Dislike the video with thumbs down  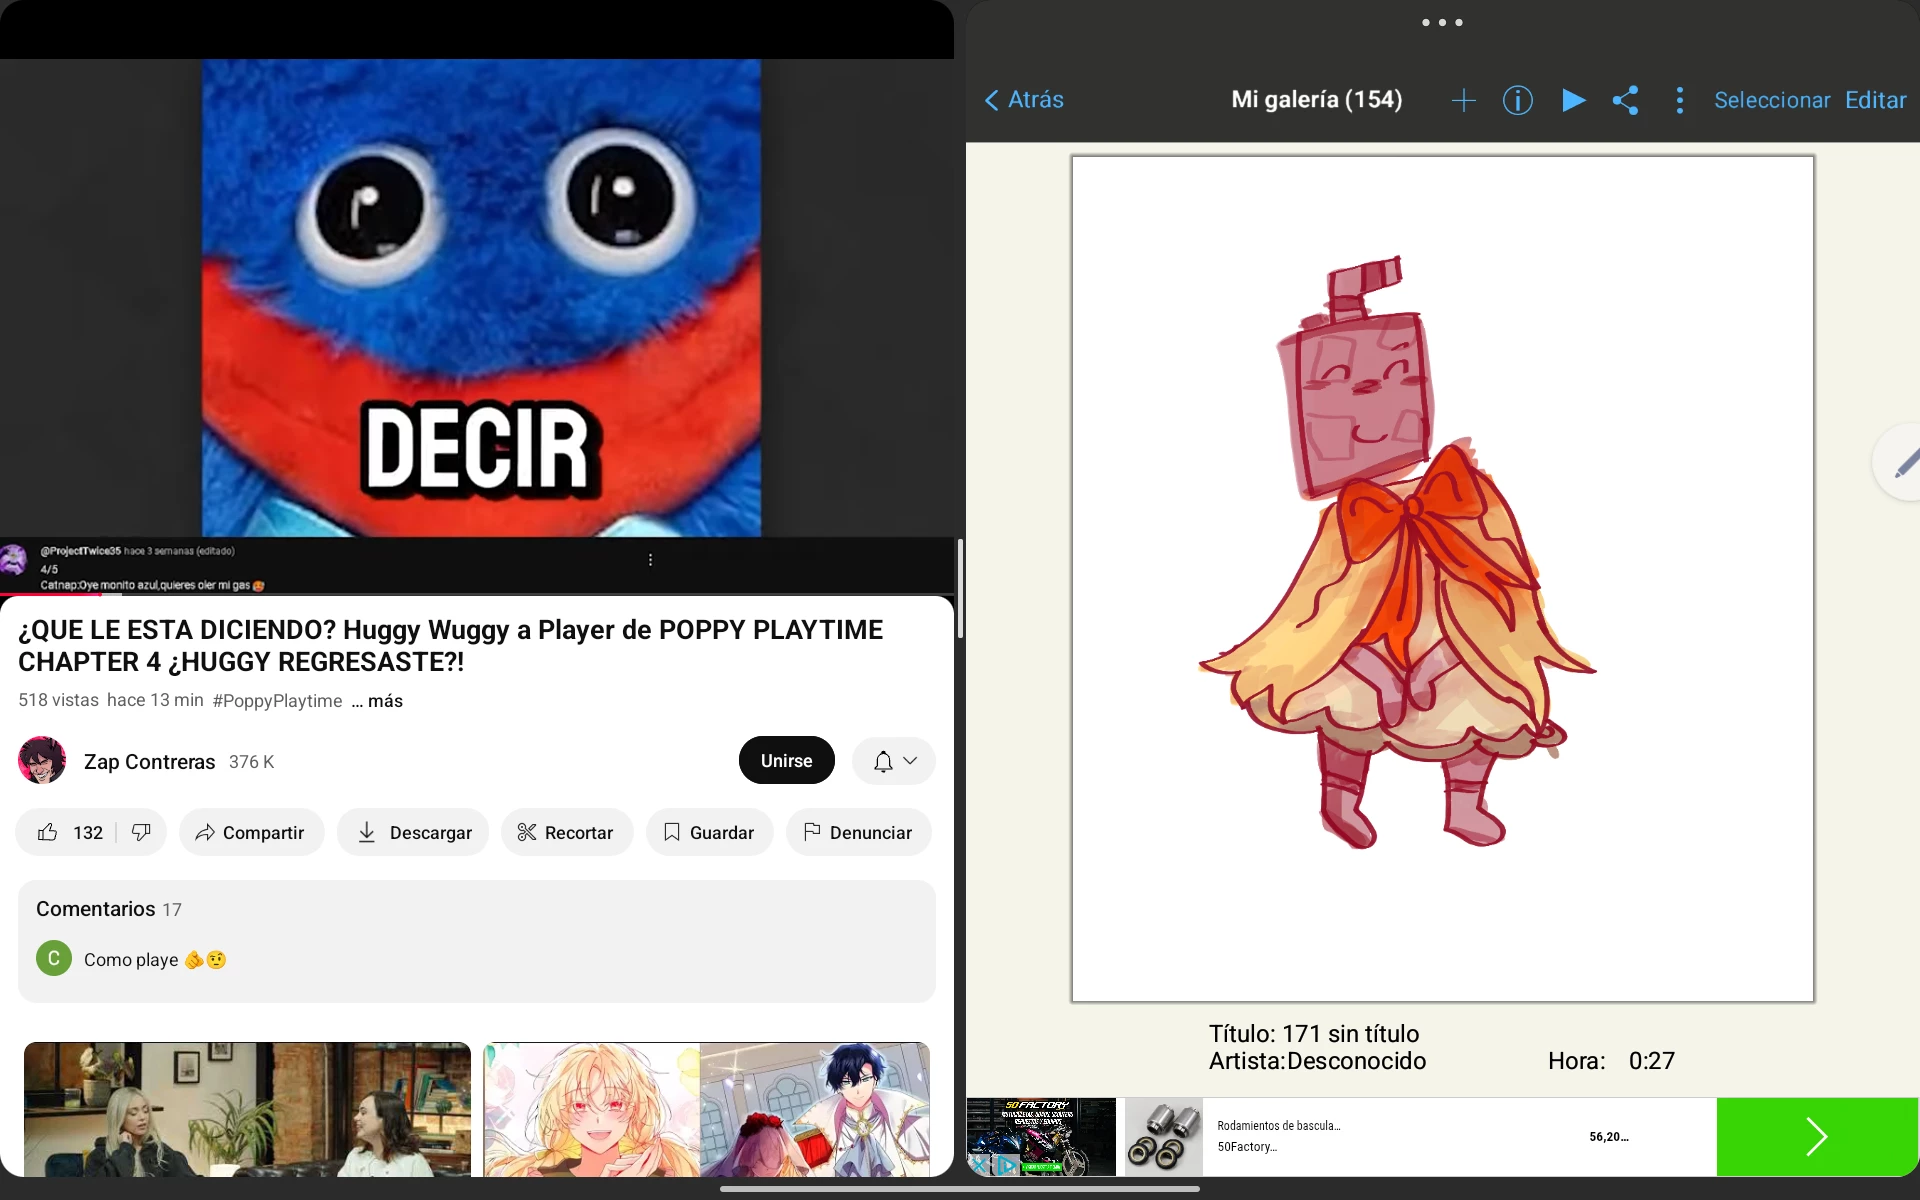coord(141,832)
